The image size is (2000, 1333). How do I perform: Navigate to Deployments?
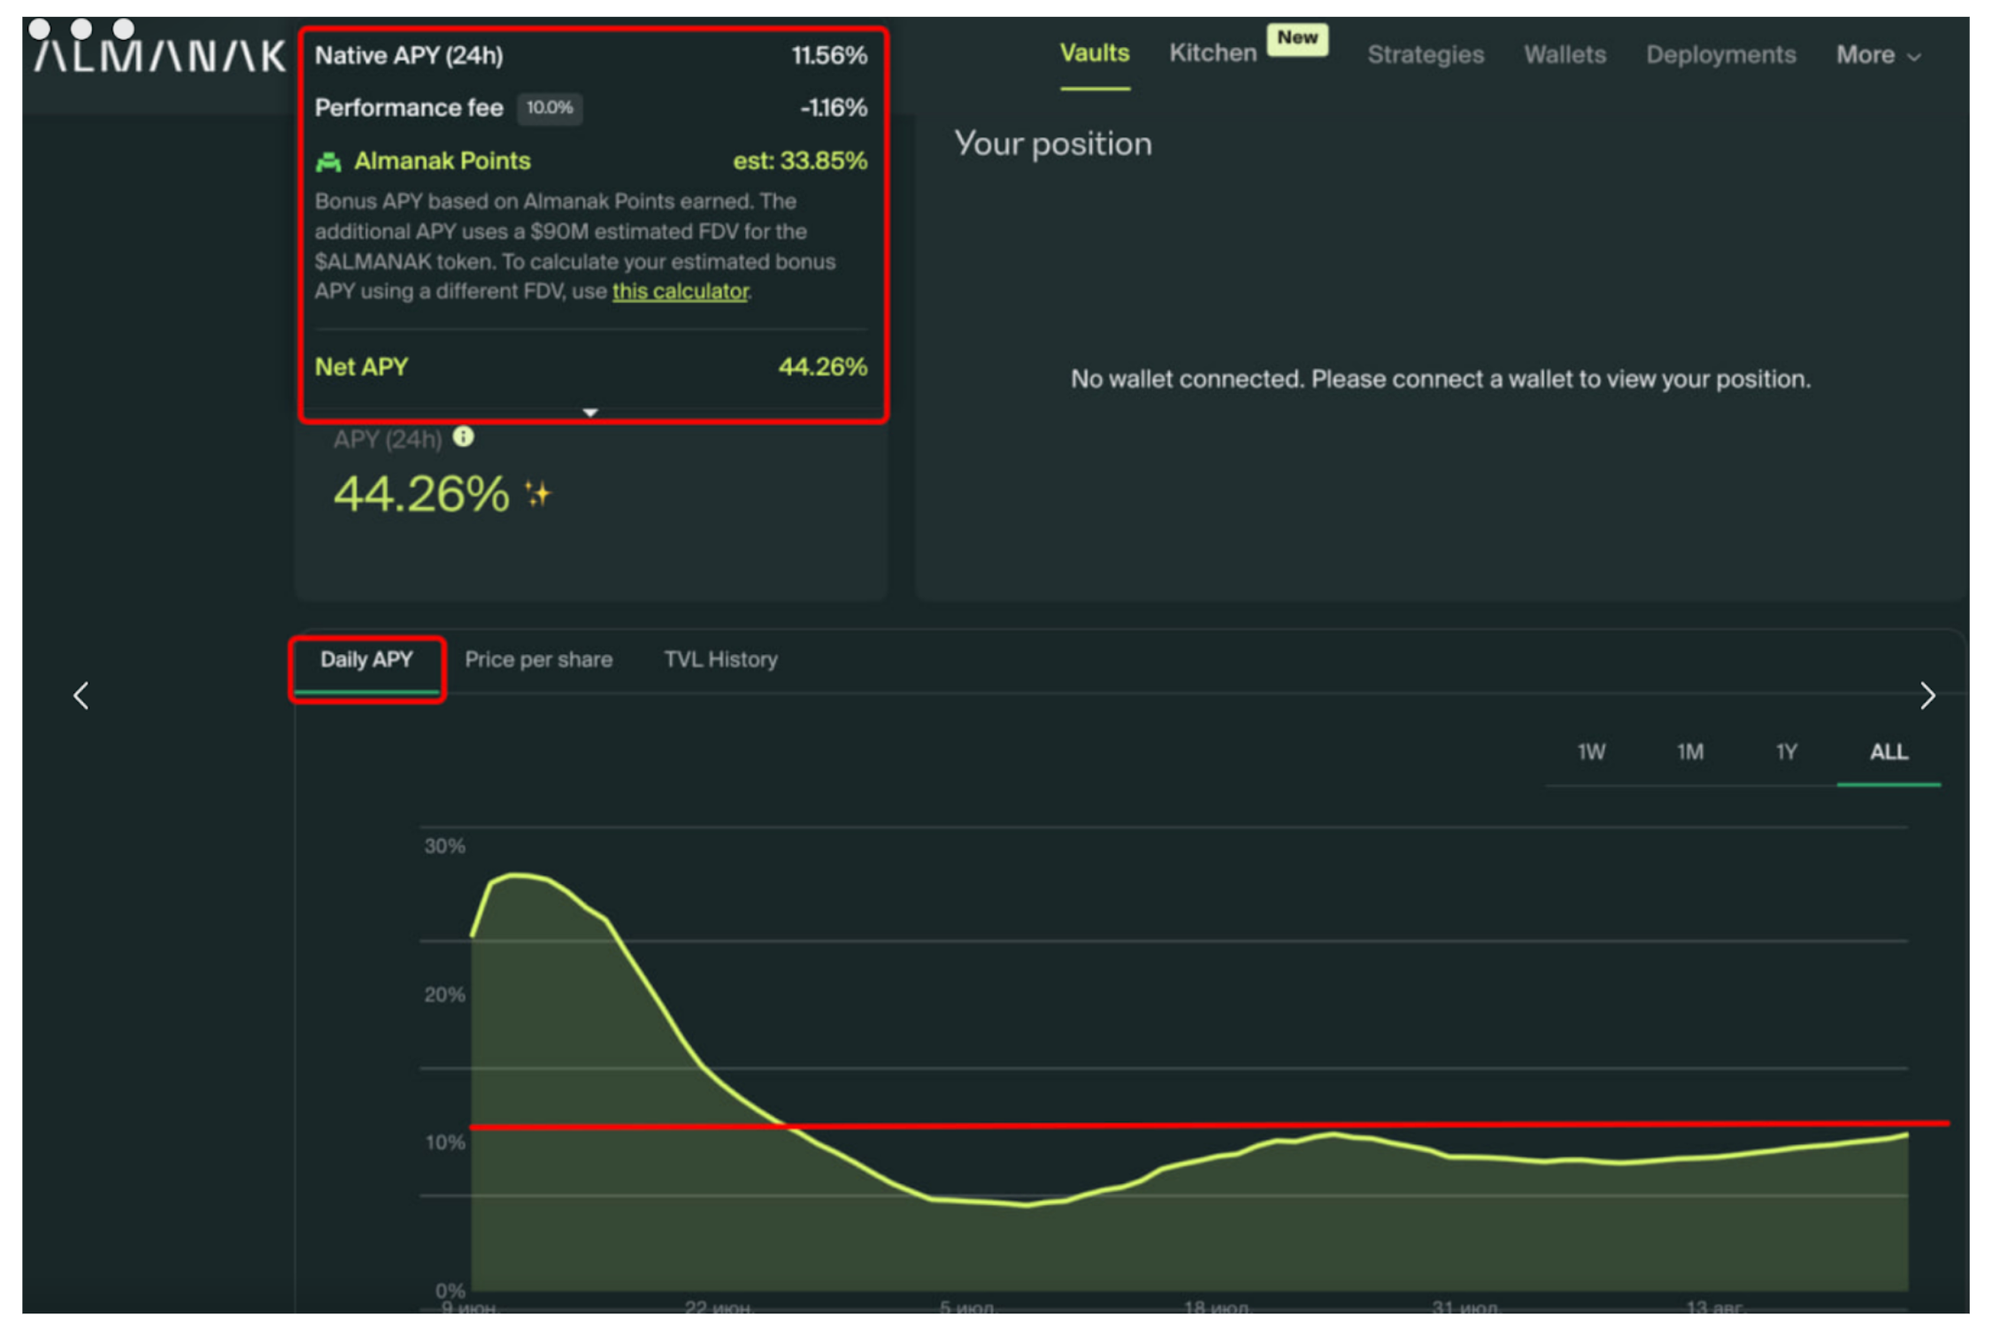1720,55
